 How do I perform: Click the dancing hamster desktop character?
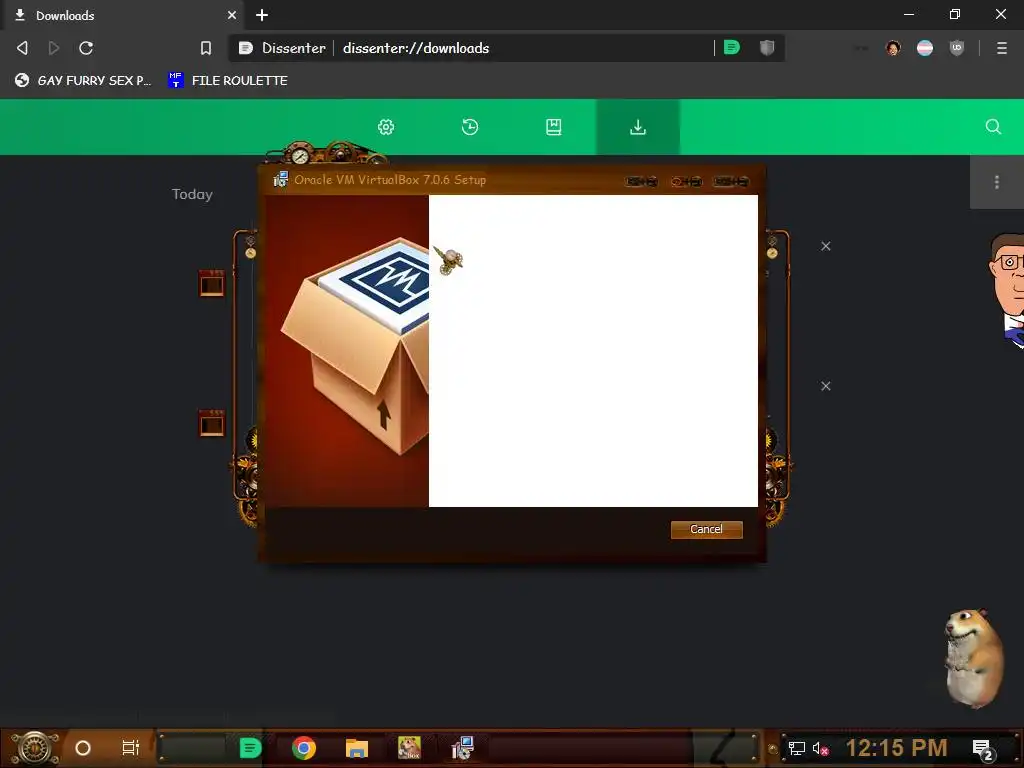[x=974, y=658]
